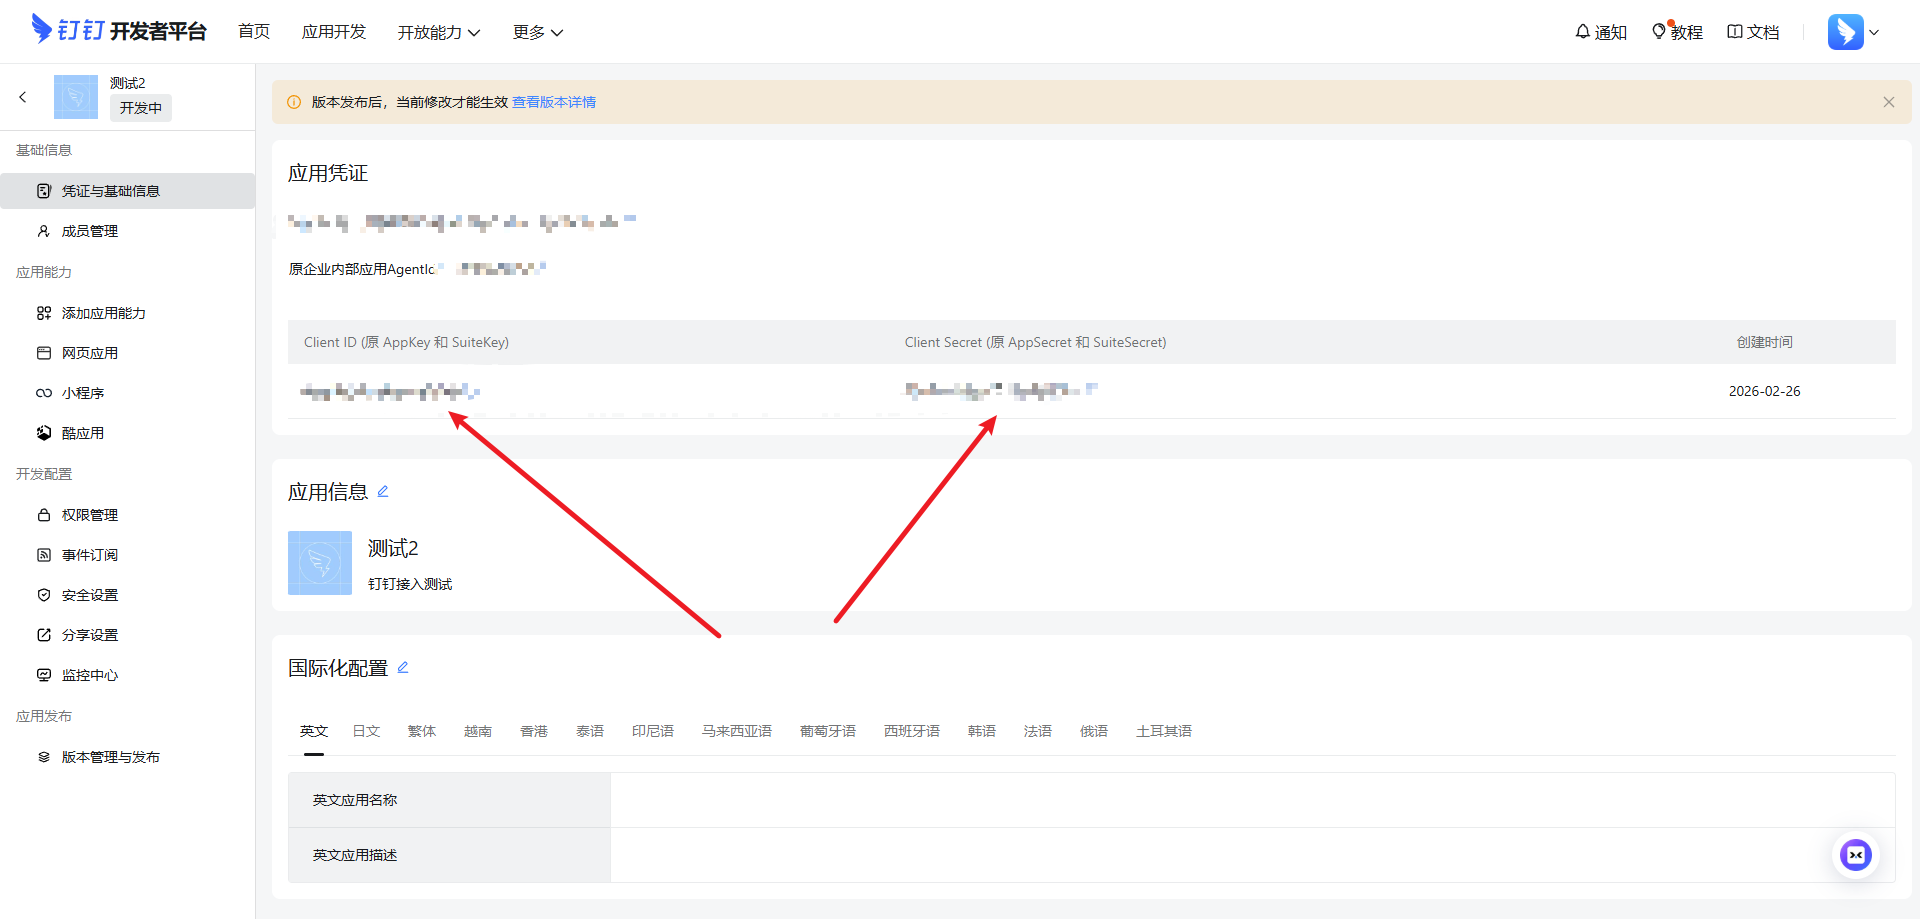Open the 教程 tutorials icon
This screenshot has width=1920, height=919.
click(x=1677, y=32)
